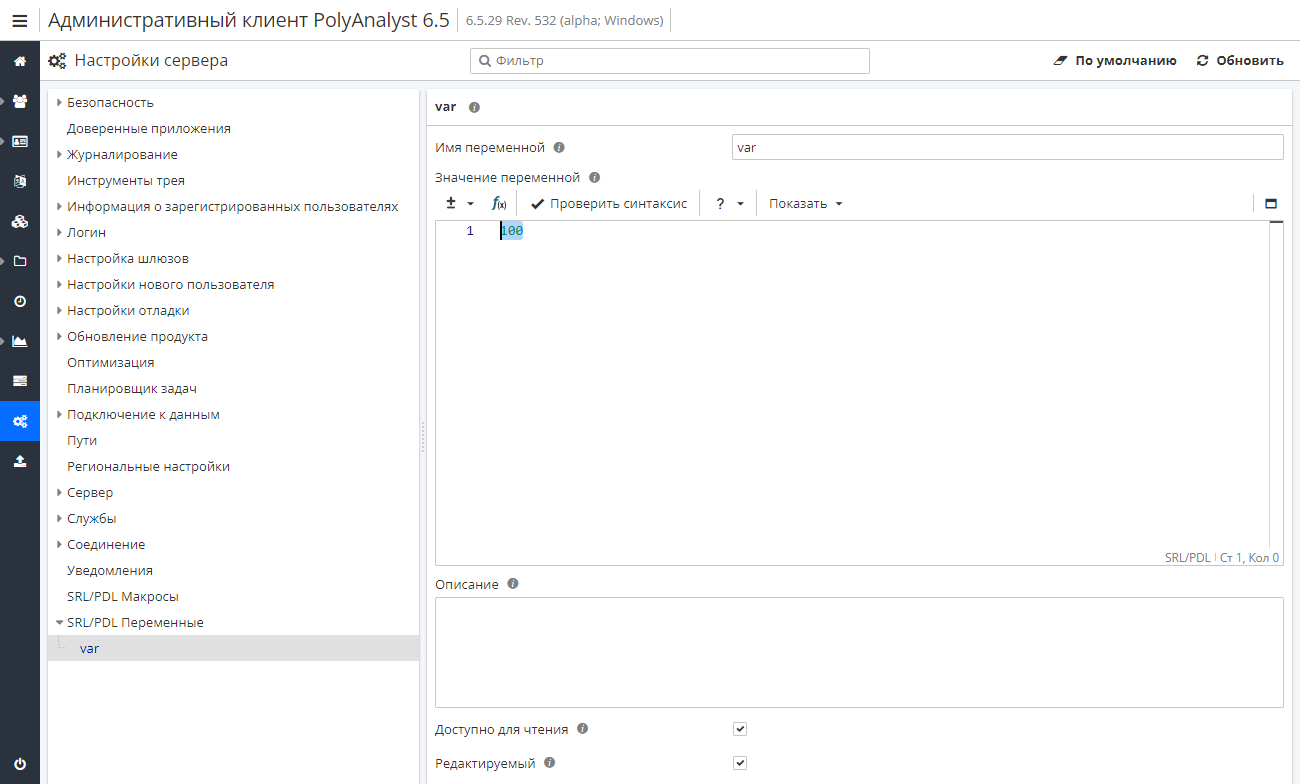Toggle the Редактируемый checkbox
The width and height of the screenshot is (1300, 784).
click(x=740, y=763)
